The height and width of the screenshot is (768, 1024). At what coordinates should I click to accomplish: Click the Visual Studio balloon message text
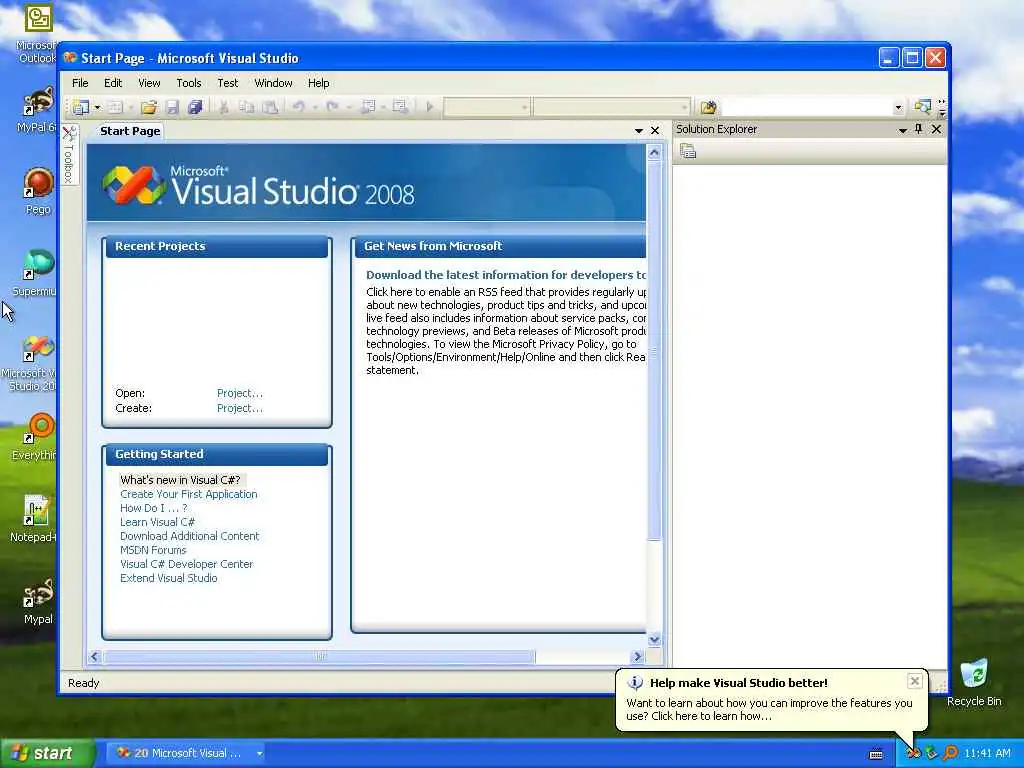[769, 710]
